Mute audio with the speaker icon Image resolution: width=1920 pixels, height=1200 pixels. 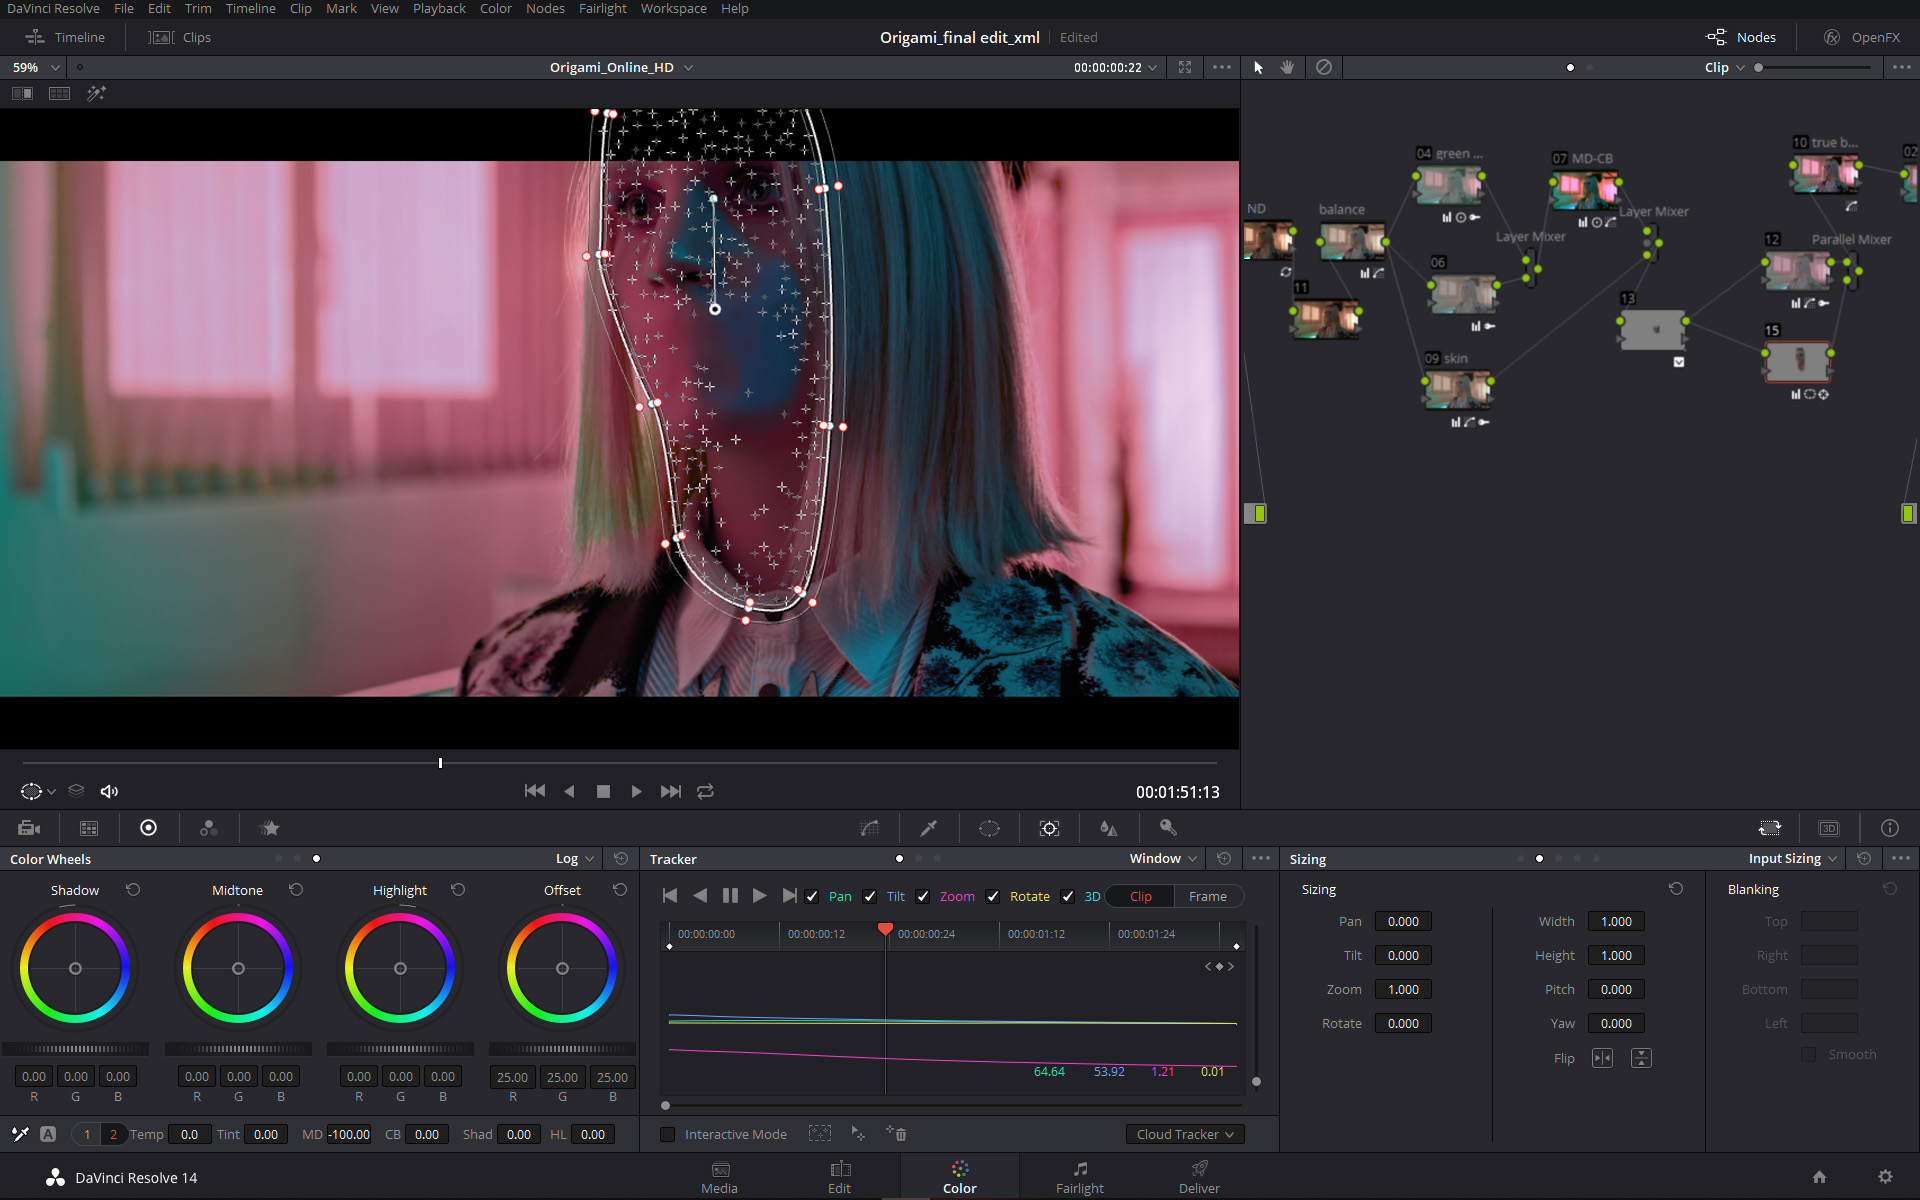point(109,791)
